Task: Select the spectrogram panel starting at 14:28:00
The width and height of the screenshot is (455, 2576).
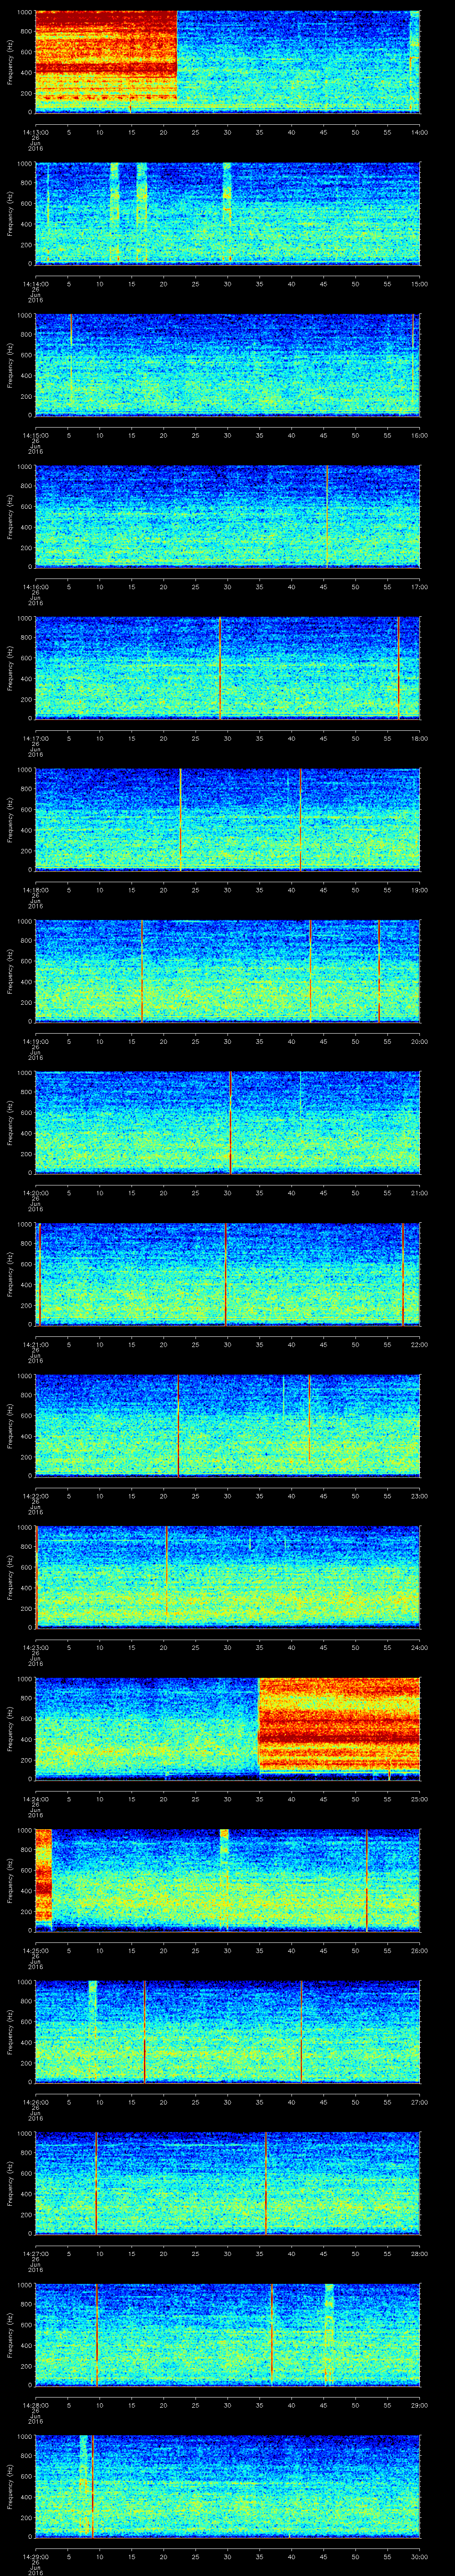Action: pos(227,2336)
